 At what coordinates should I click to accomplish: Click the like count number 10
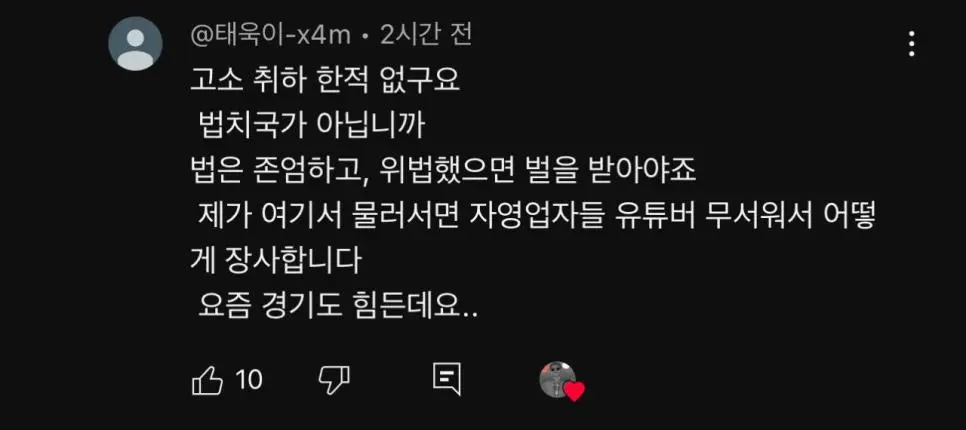[250, 379]
